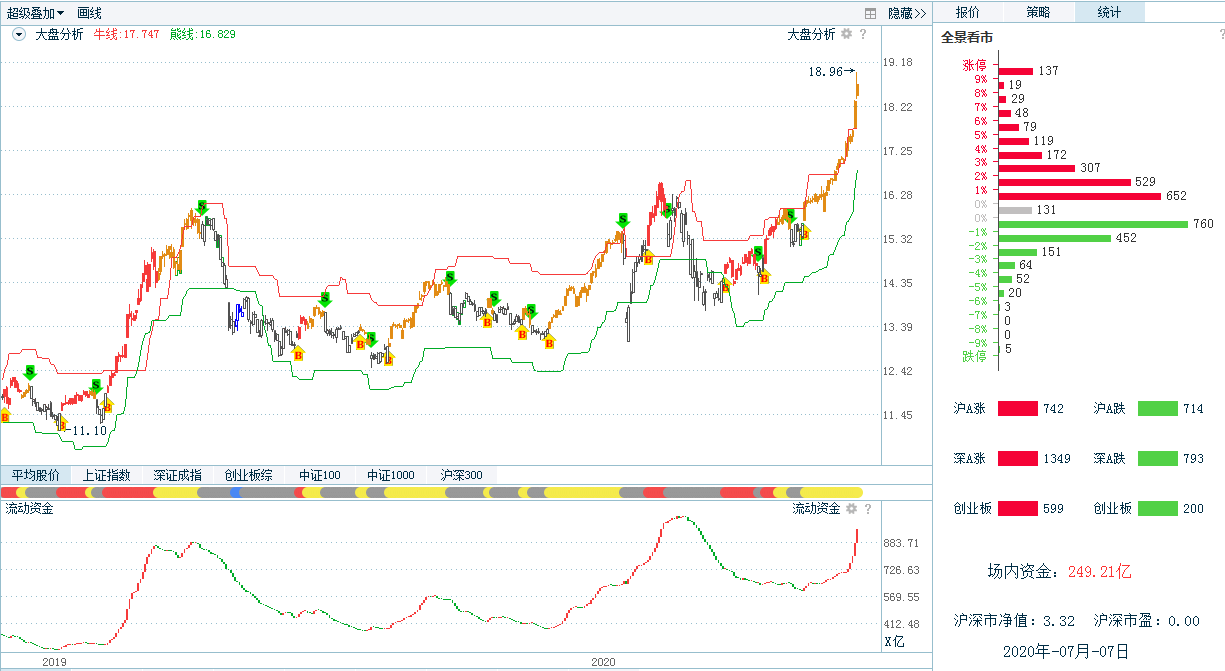This screenshot has width=1225, height=671.
Task: Click the green S sell marker at the 2019 peak
Action: 202,206
